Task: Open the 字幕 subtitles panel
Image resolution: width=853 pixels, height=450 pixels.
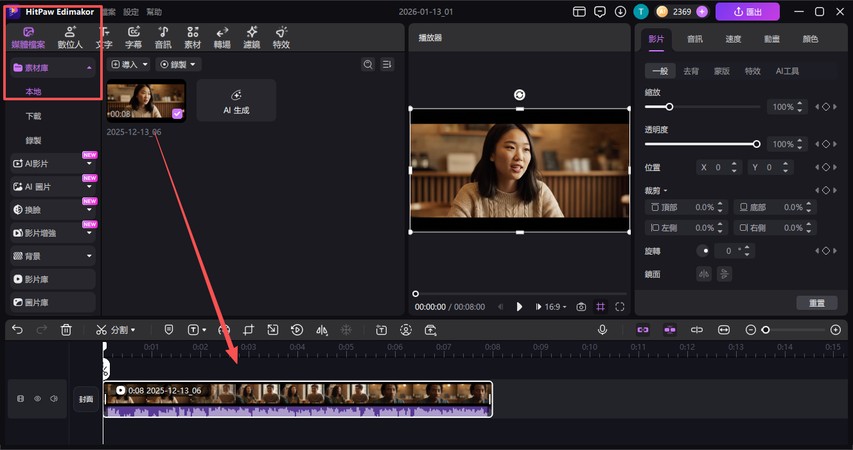Action: coord(133,38)
